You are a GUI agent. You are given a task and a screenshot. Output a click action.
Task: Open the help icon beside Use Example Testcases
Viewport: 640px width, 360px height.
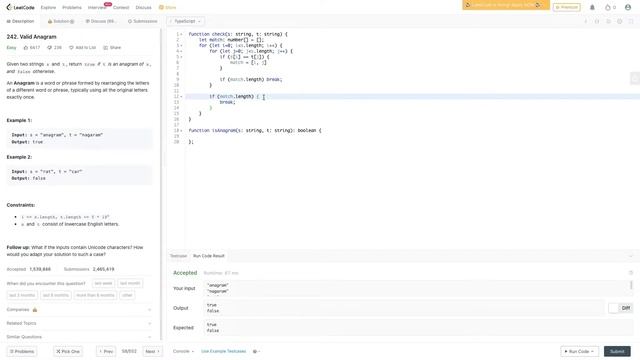(255, 351)
